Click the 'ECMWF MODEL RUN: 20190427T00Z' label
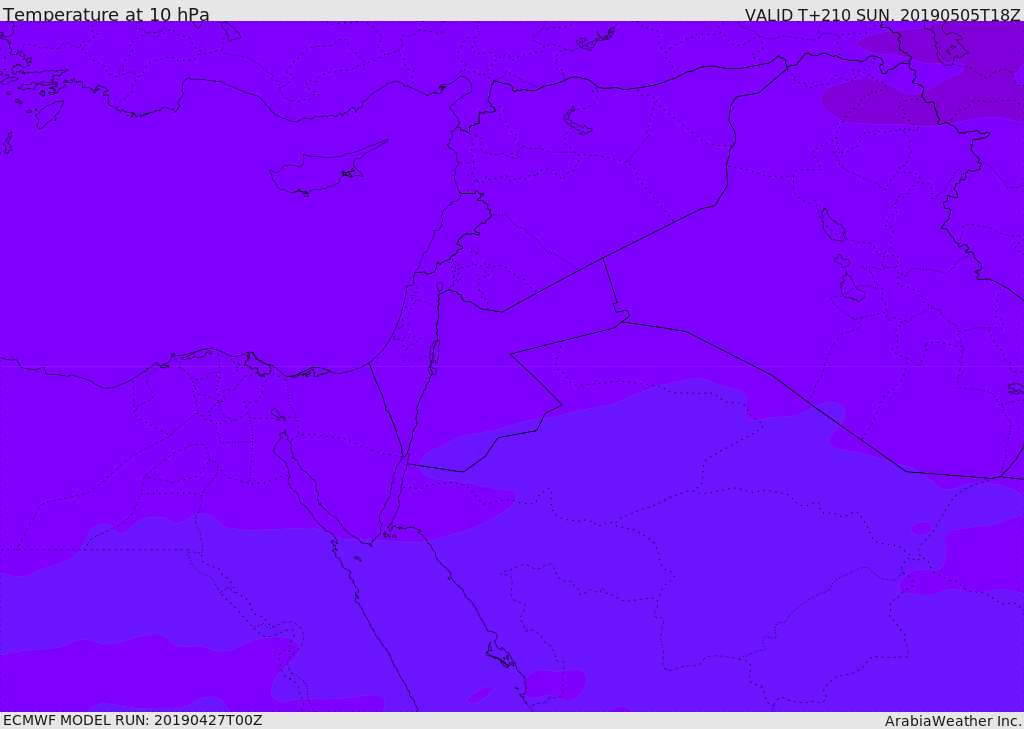The width and height of the screenshot is (1024, 729). click(x=133, y=721)
